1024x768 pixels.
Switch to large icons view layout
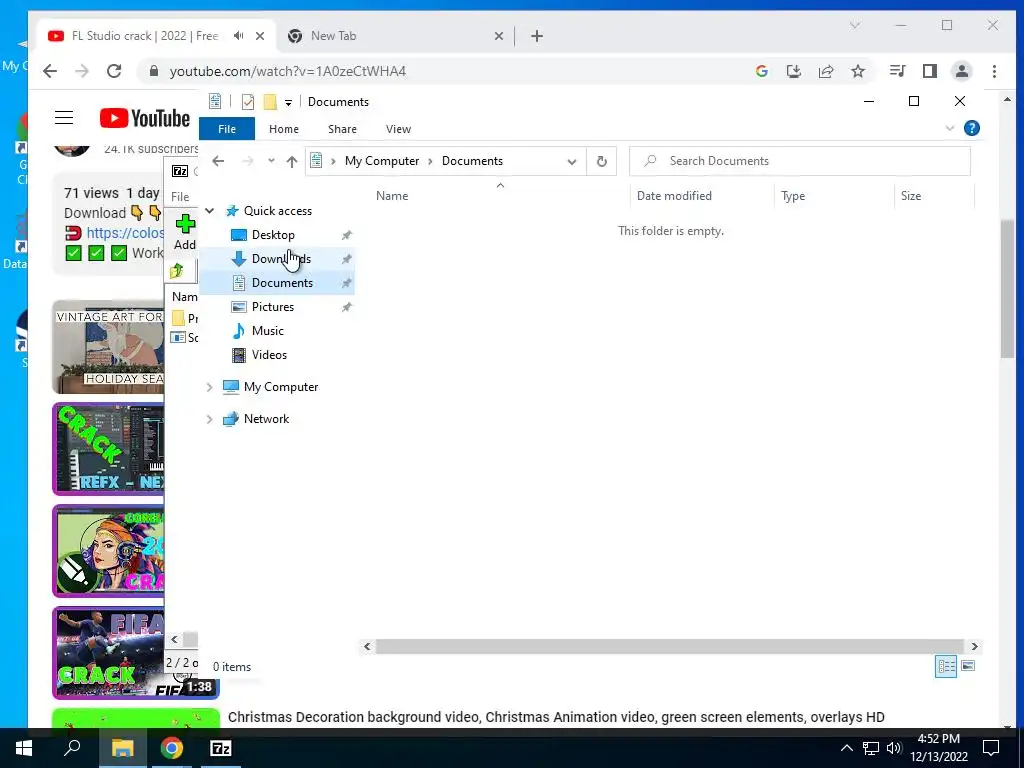tap(968, 666)
